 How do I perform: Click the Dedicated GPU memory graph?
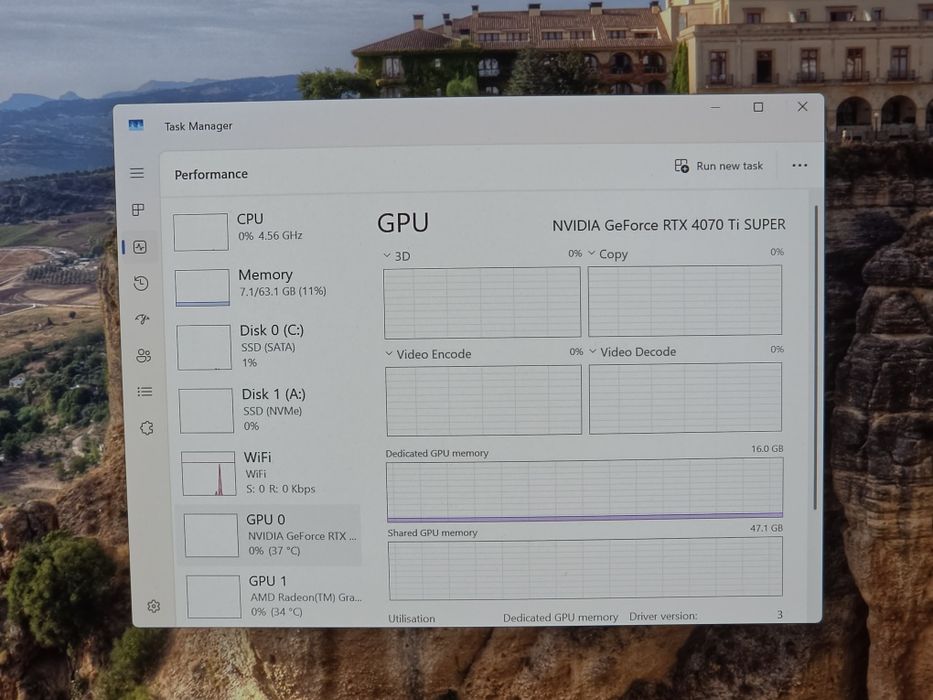[585, 490]
